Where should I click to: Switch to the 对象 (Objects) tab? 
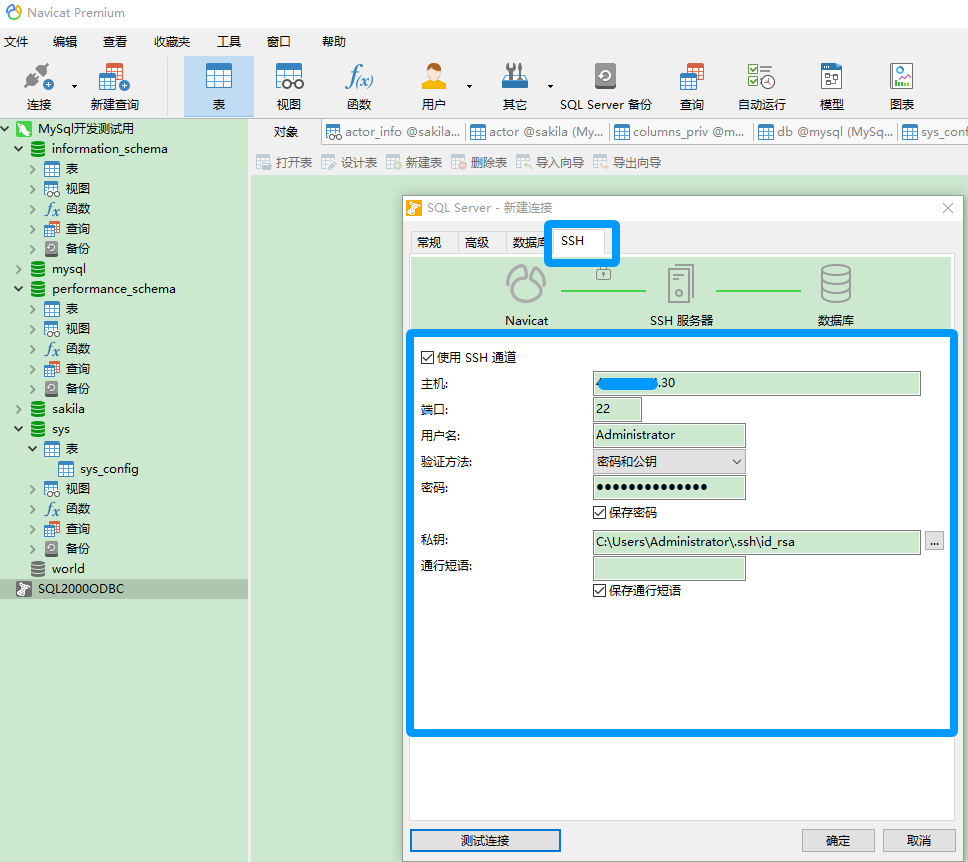286,132
